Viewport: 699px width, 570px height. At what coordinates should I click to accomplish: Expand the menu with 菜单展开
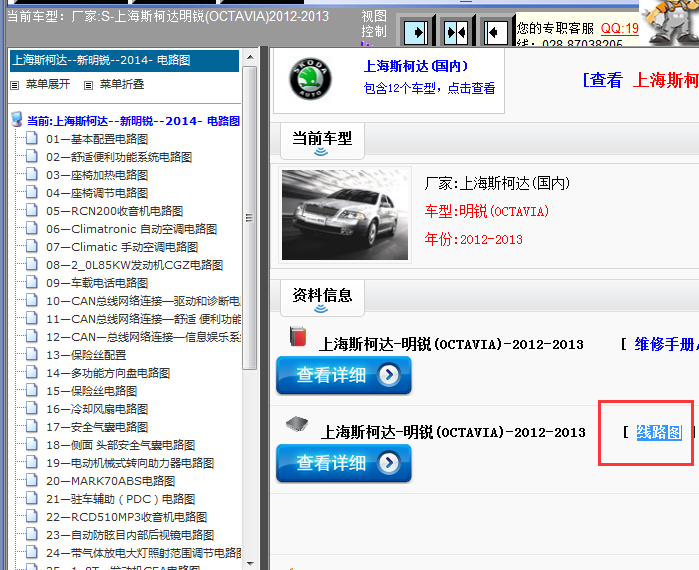[48, 84]
